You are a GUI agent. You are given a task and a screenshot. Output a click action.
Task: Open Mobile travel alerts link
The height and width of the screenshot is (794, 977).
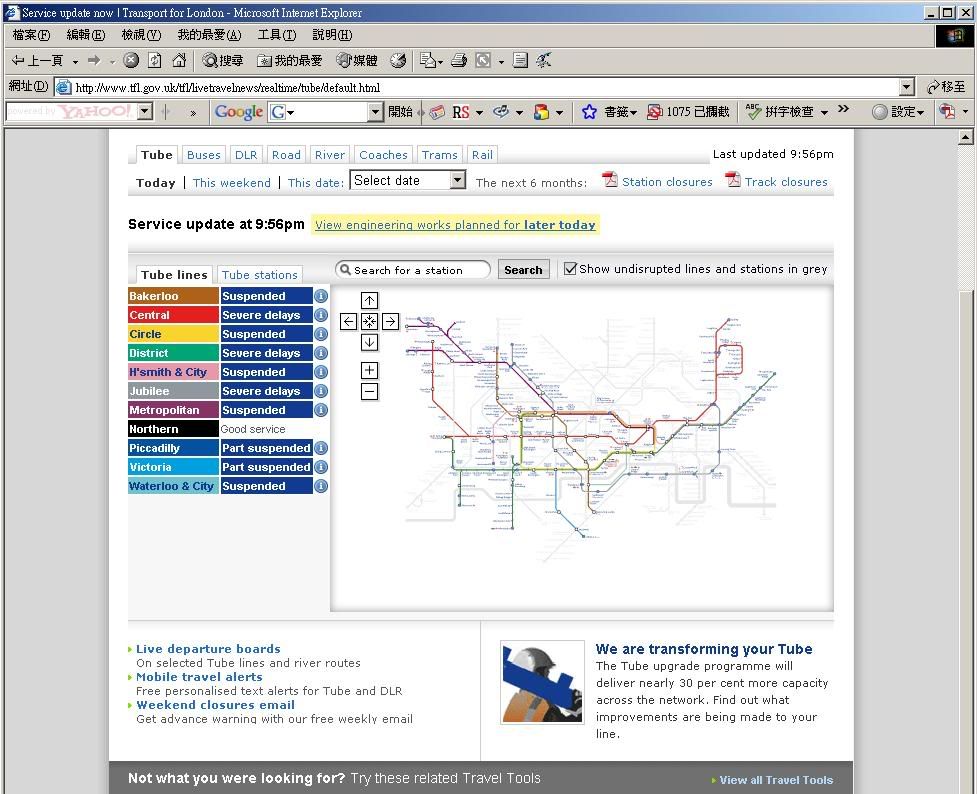[199, 677]
